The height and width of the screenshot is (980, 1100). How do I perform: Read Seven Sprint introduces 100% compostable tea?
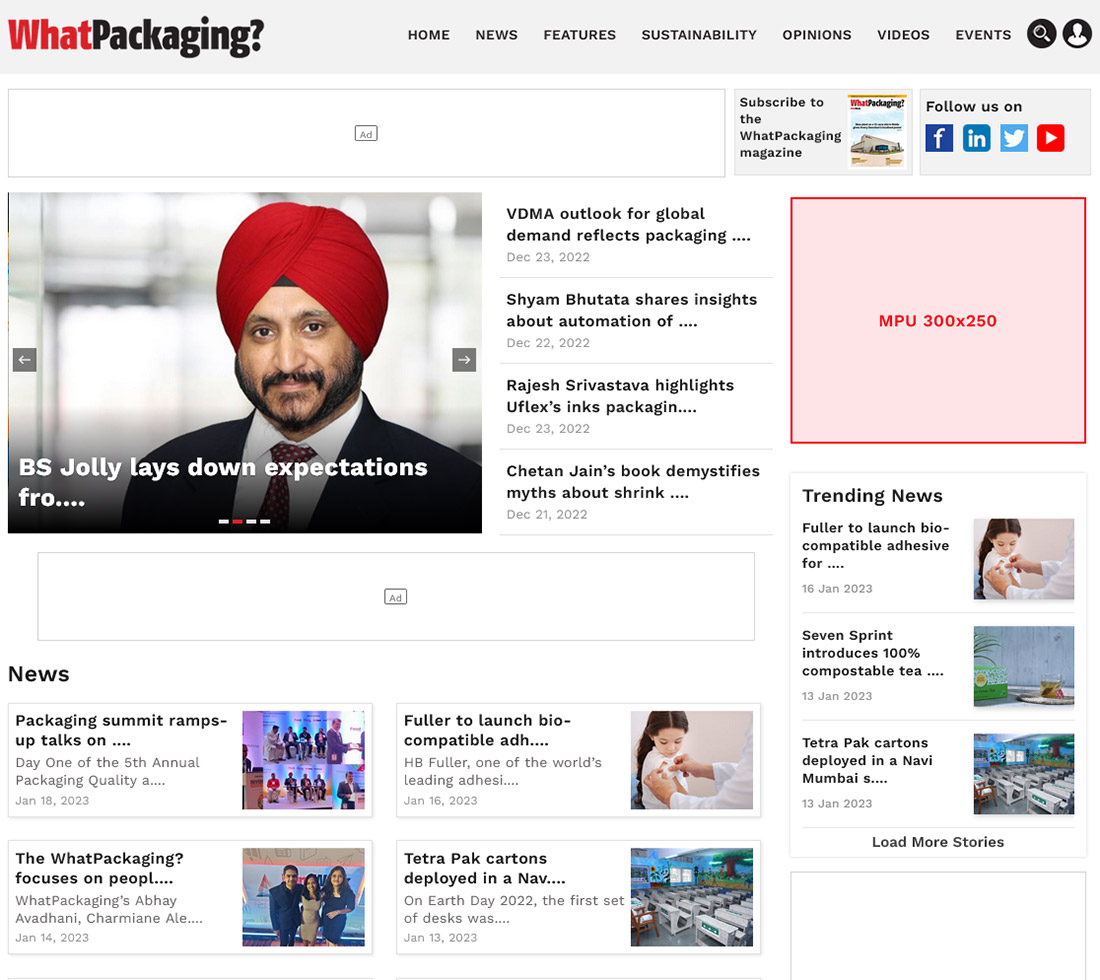[x=873, y=653]
